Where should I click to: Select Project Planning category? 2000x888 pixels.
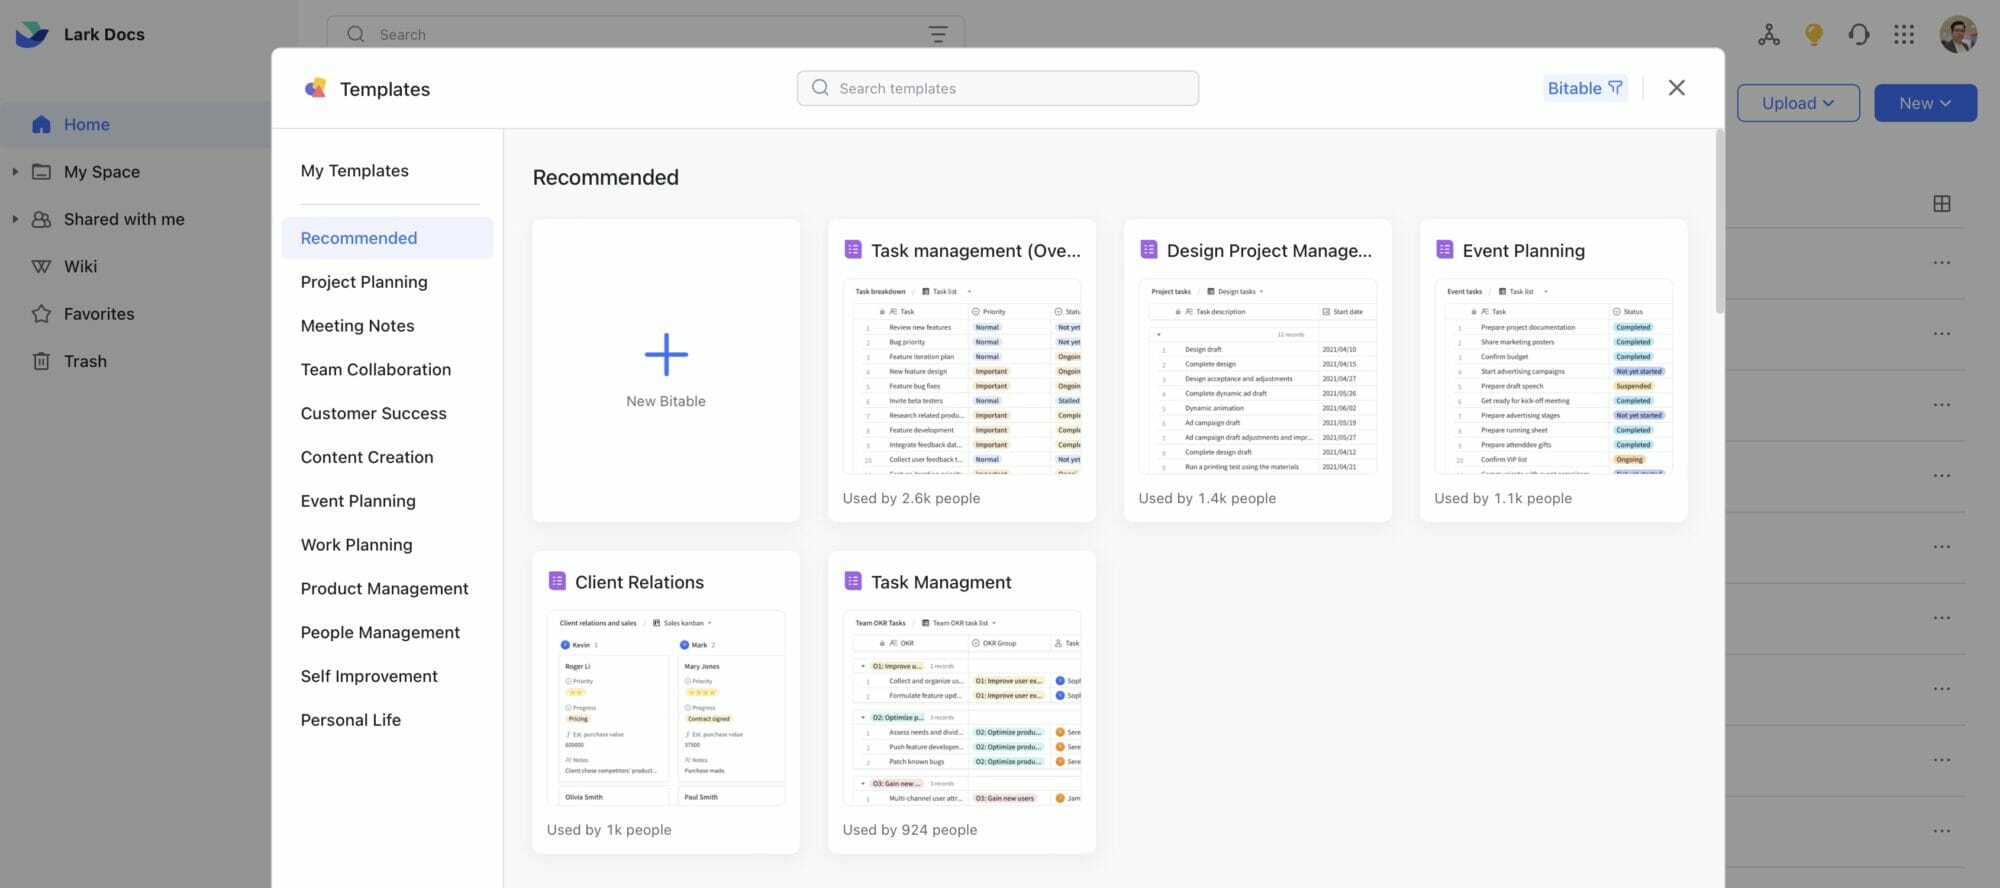(364, 282)
